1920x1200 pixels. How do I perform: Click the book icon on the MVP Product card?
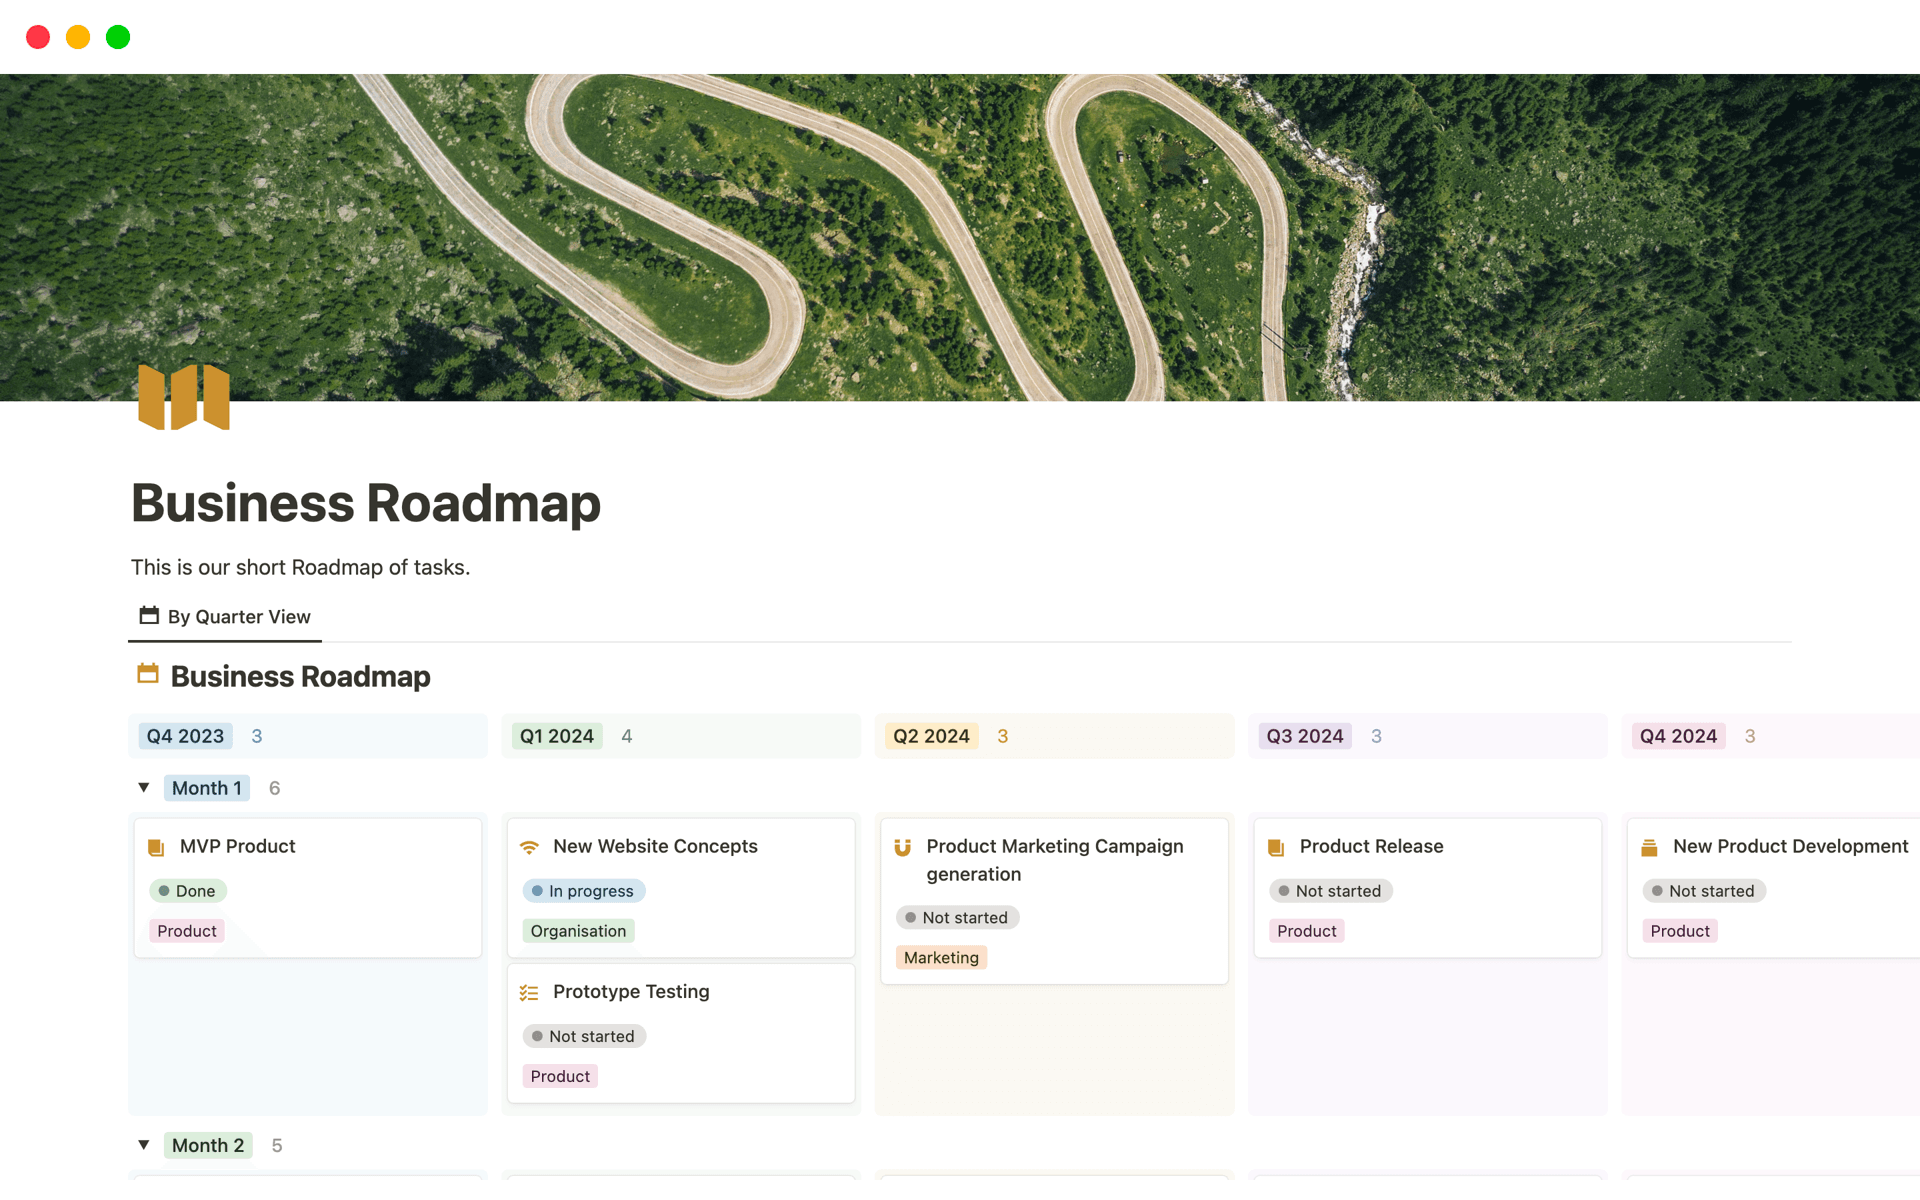pyautogui.click(x=156, y=846)
